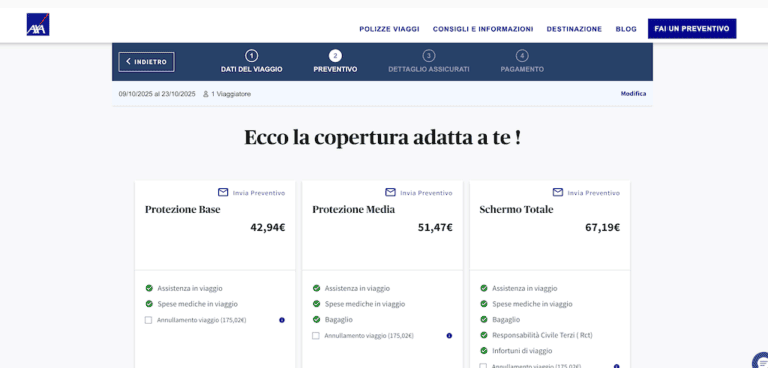Click the Fai un Preventivo button

pyautogui.click(x=692, y=29)
